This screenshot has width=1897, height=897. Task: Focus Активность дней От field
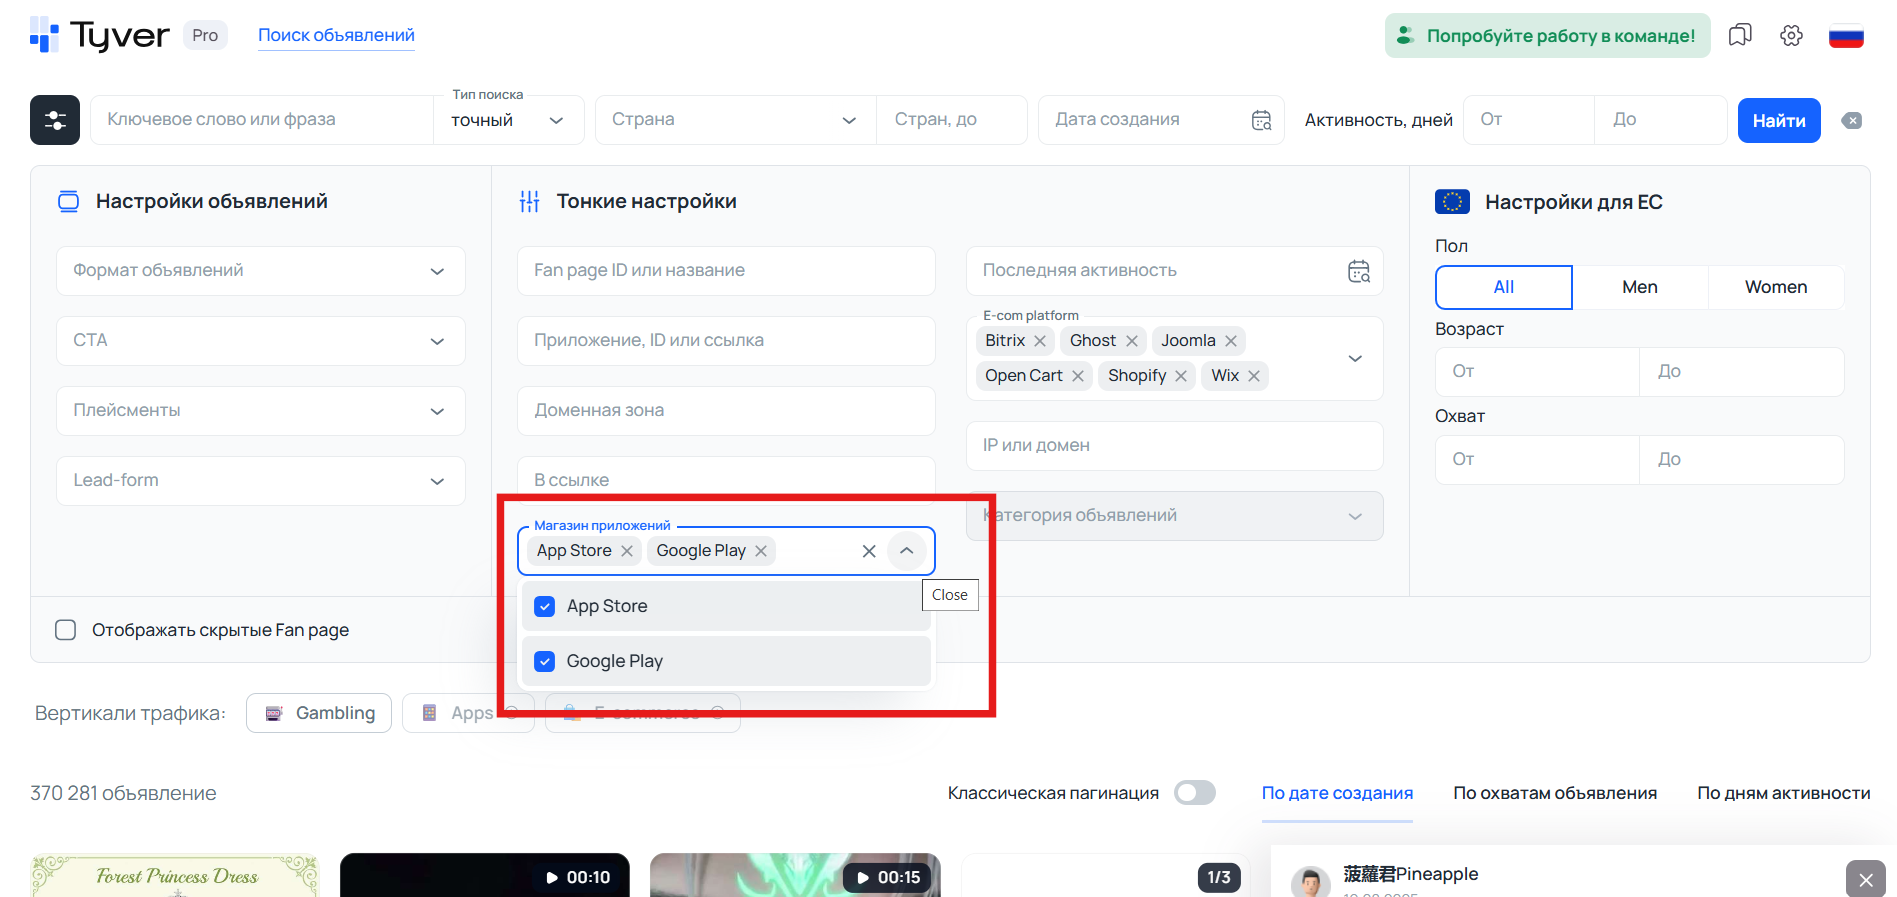(1529, 120)
